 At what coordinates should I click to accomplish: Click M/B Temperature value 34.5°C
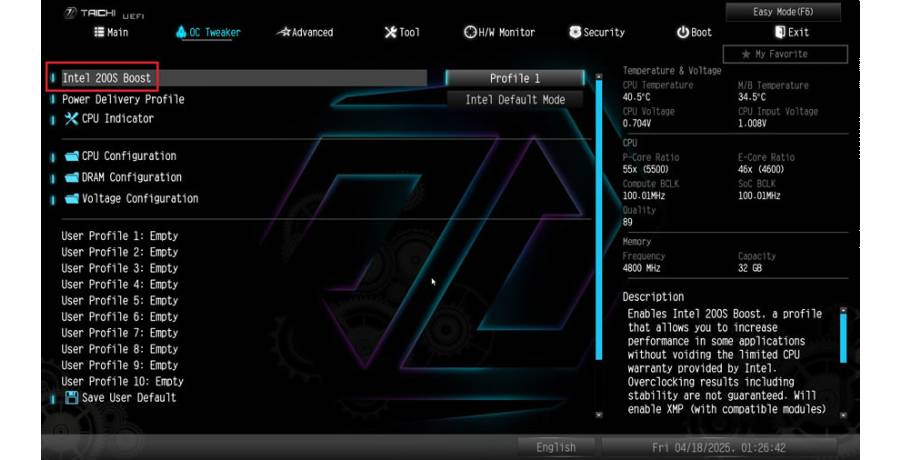tap(752, 97)
